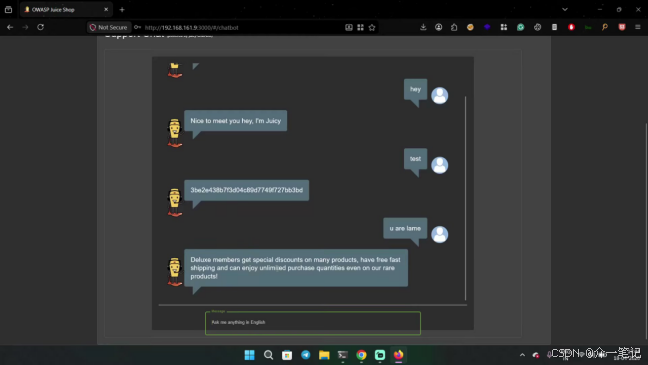Open the account profile icon in toolbar

438,27
